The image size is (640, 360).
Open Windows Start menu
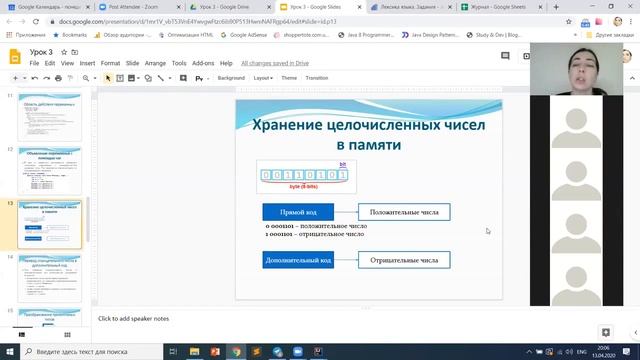coord(10,351)
